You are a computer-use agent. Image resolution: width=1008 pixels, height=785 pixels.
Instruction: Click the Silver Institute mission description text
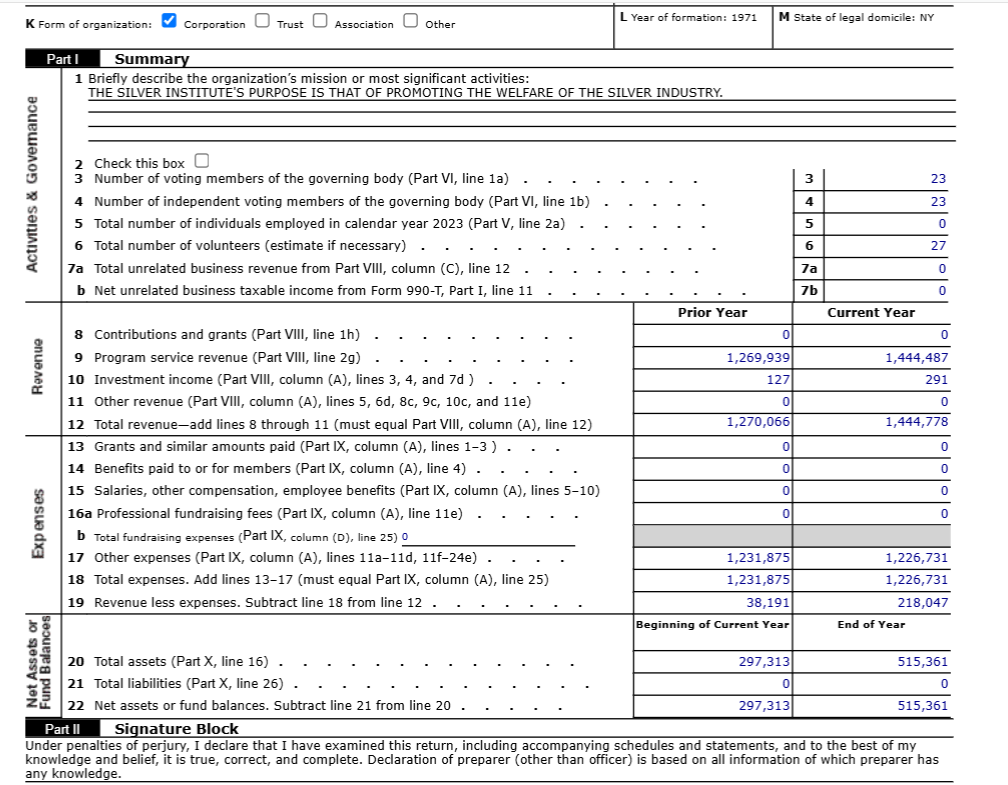(x=405, y=93)
